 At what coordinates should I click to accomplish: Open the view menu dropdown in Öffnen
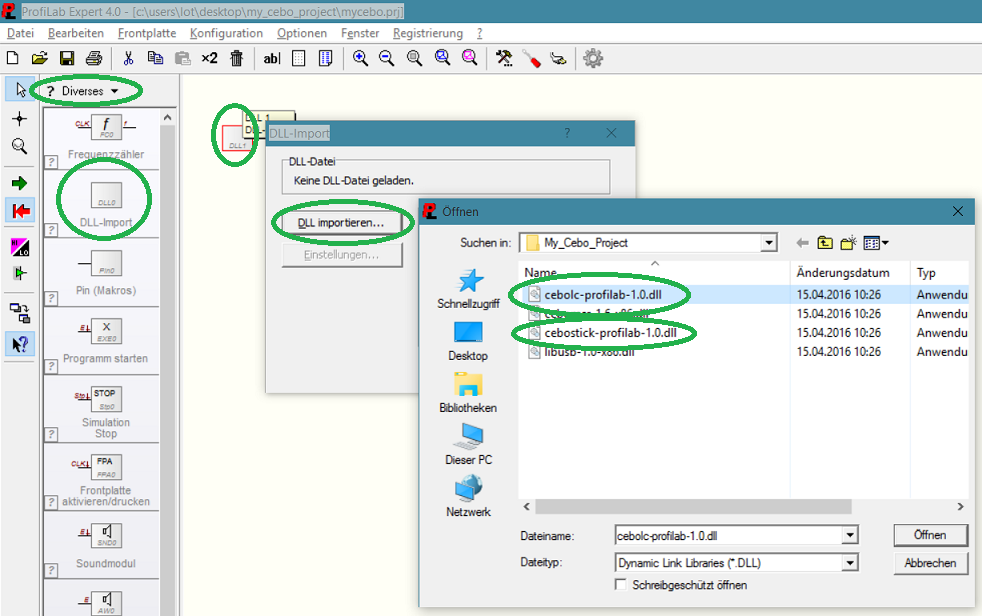(x=876, y=243)
